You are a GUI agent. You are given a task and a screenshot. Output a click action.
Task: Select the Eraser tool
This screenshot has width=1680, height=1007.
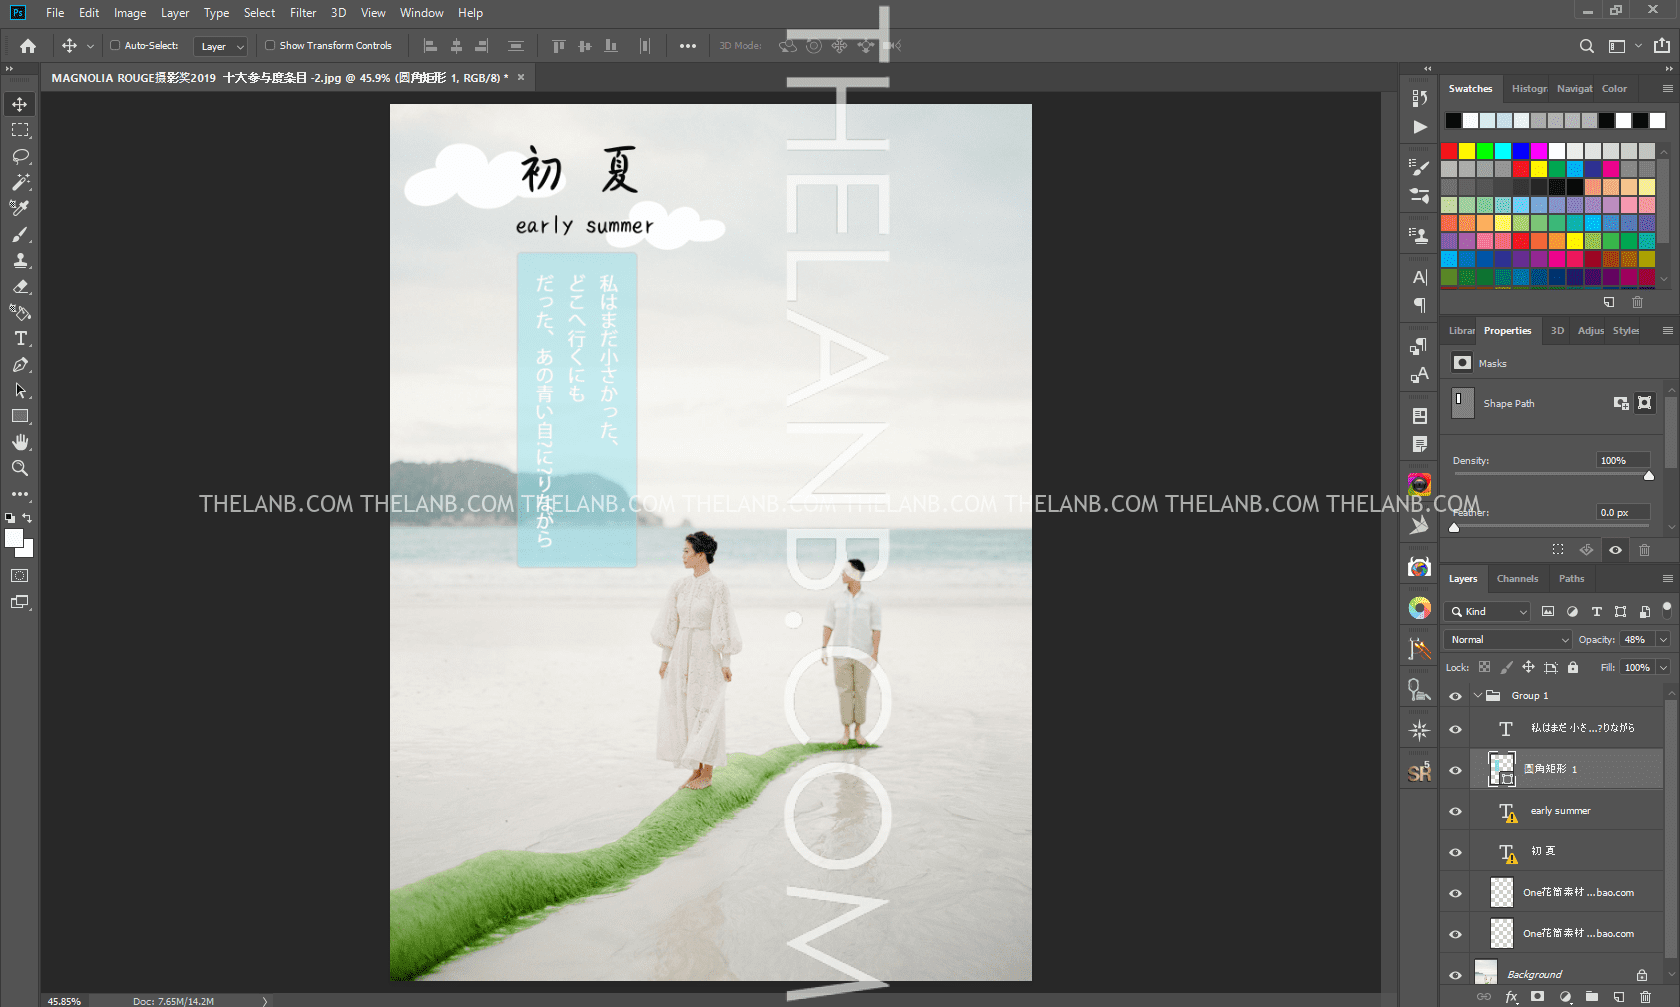click(20, 286)
